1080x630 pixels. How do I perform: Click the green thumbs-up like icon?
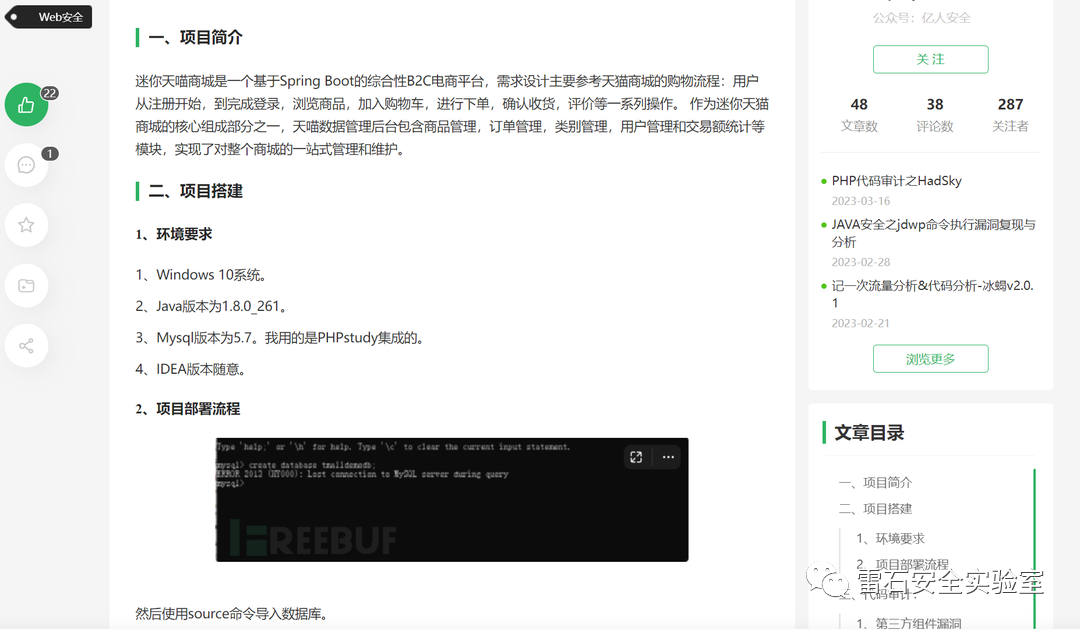pyautogui.click(x=26, y=105)
